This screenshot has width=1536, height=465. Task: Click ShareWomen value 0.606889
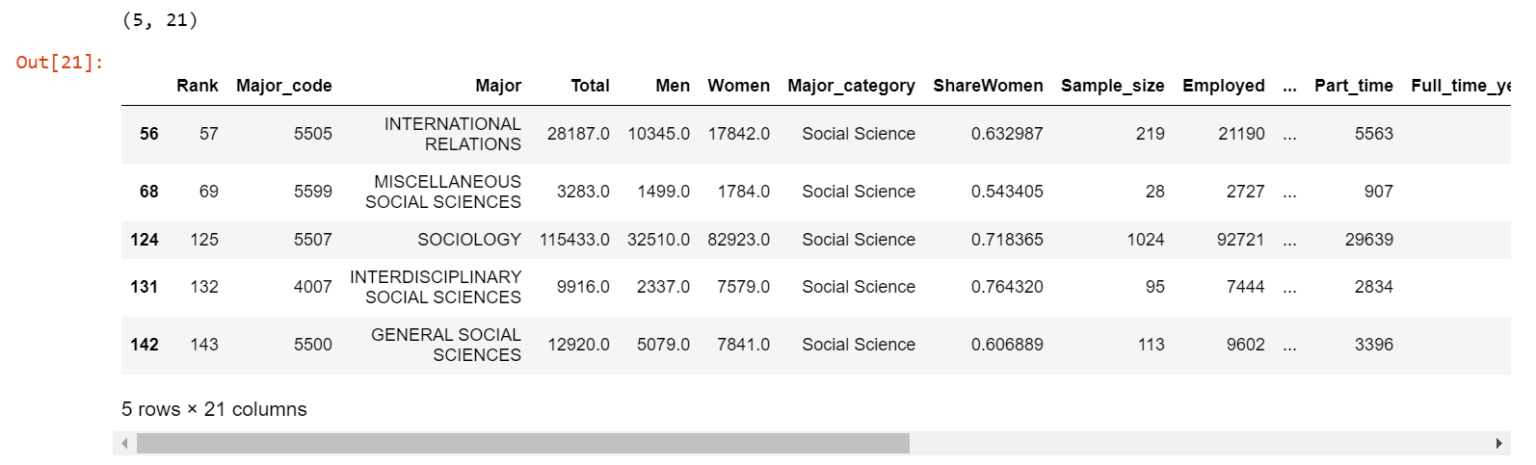point(1007,345)
